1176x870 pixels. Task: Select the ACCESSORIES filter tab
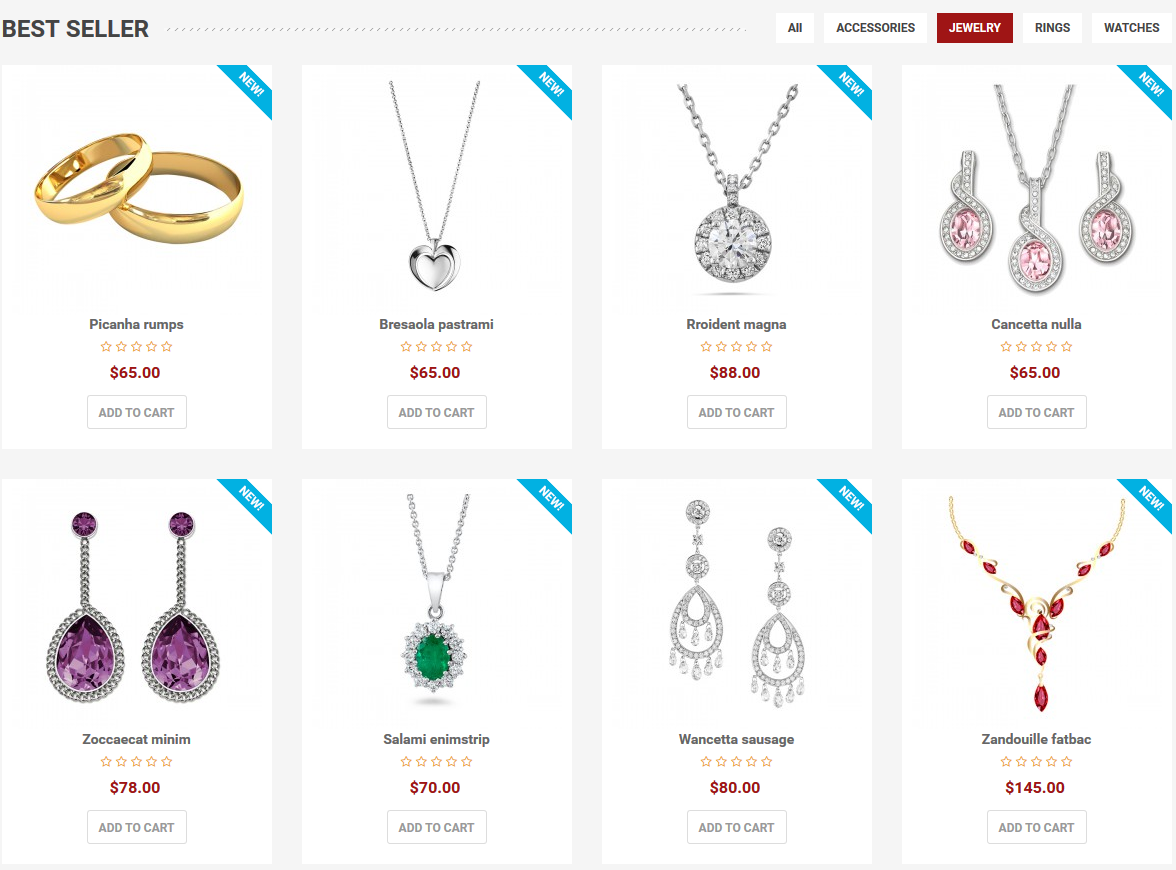[x=875, y=28]
